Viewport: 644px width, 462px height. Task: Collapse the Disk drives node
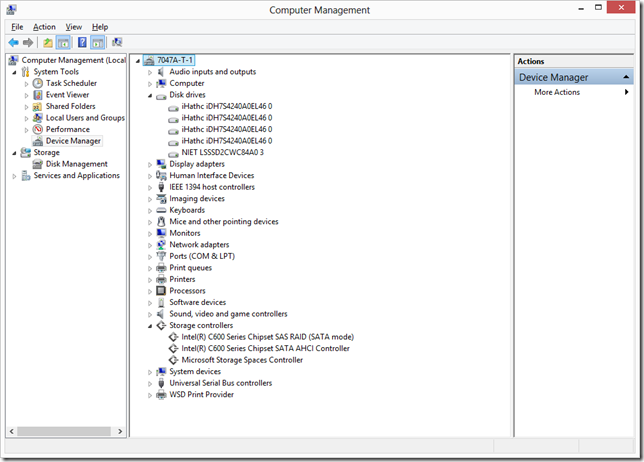[150, 96]
